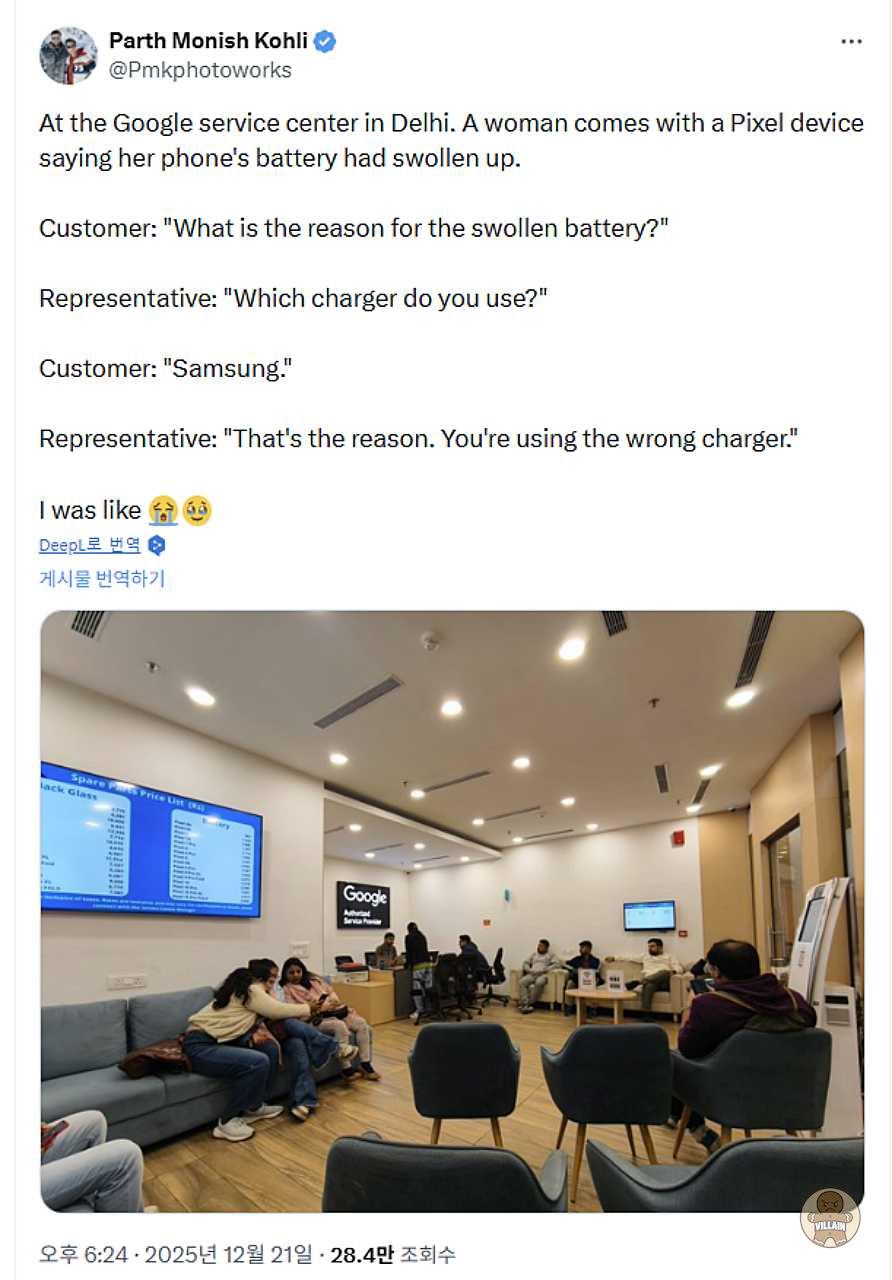This screenshot has width=892, height=1280.
Task: Click the DeepL hexagon icon
Action: [x=156, y=545]
